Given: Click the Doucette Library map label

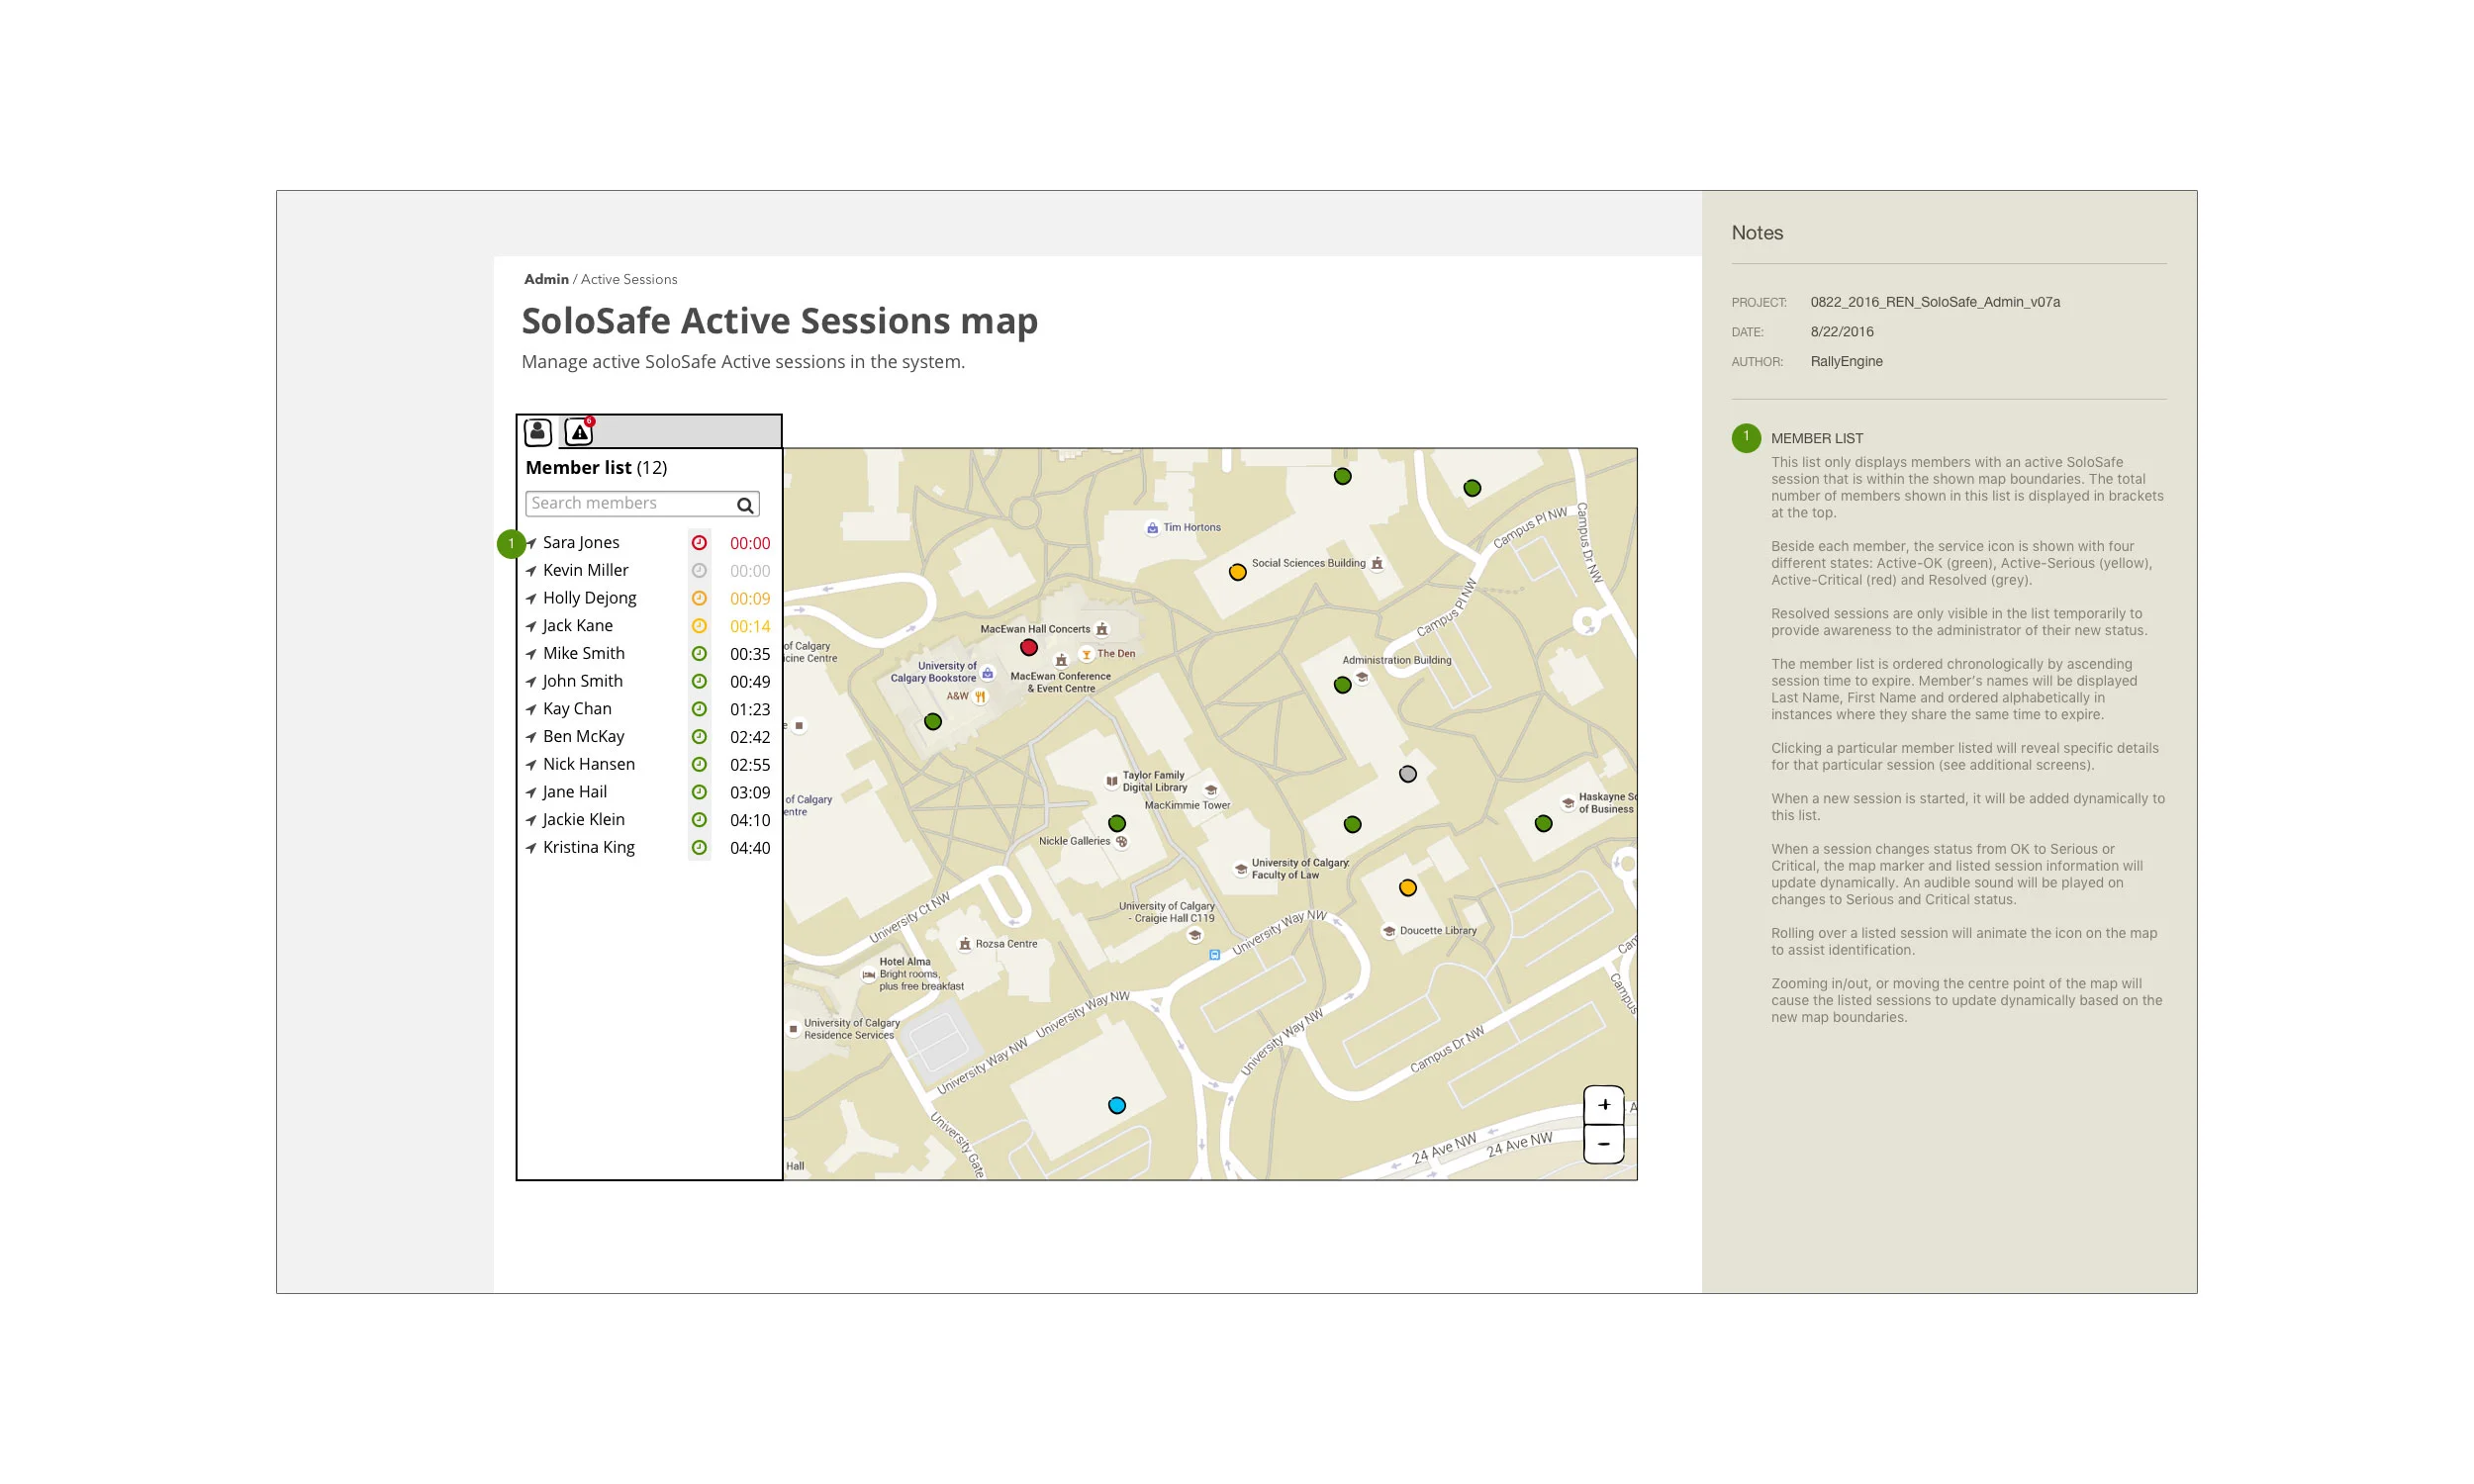Looking at the screenshot, I should tap(1438, 931).
